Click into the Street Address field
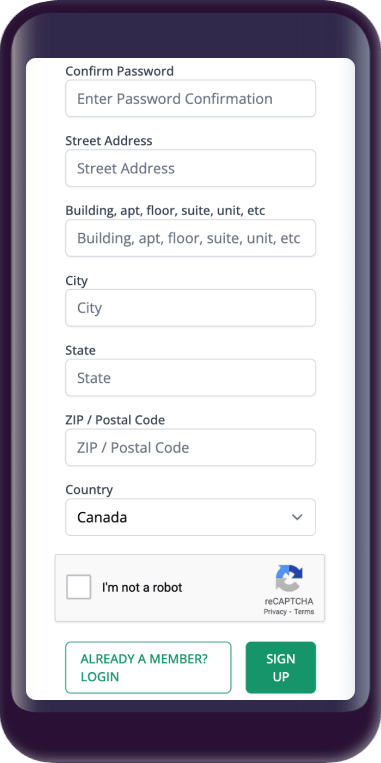The height and width of the screenshot is (763, 381). [x=190, y=168]
